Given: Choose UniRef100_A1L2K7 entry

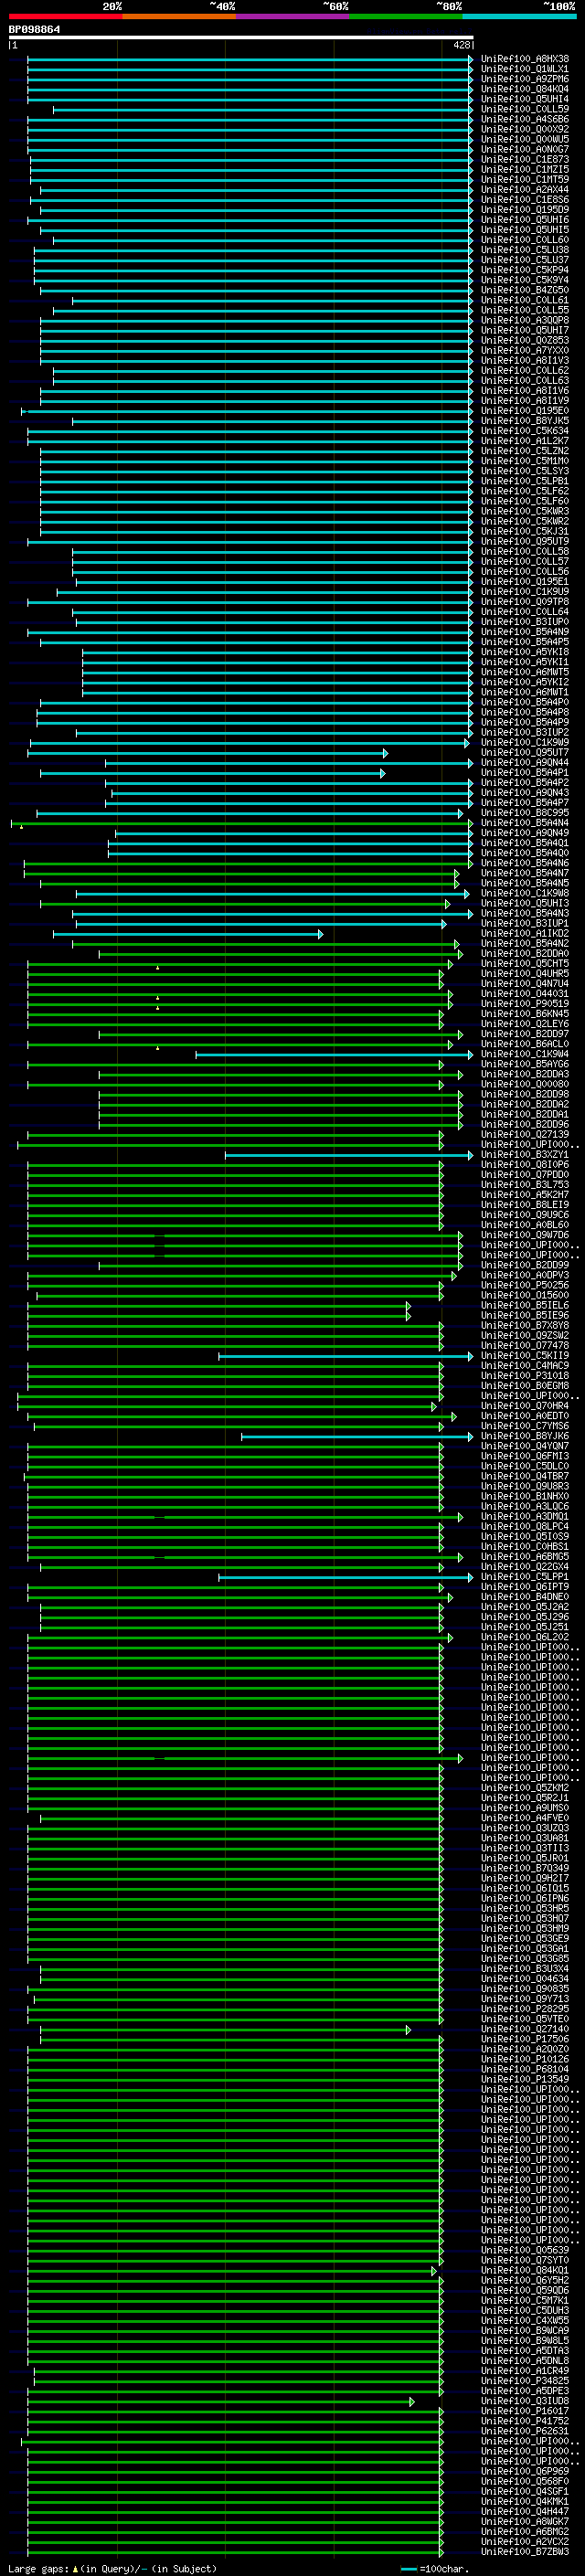Looking at the screenshot, I should click(x=525, y=441).
